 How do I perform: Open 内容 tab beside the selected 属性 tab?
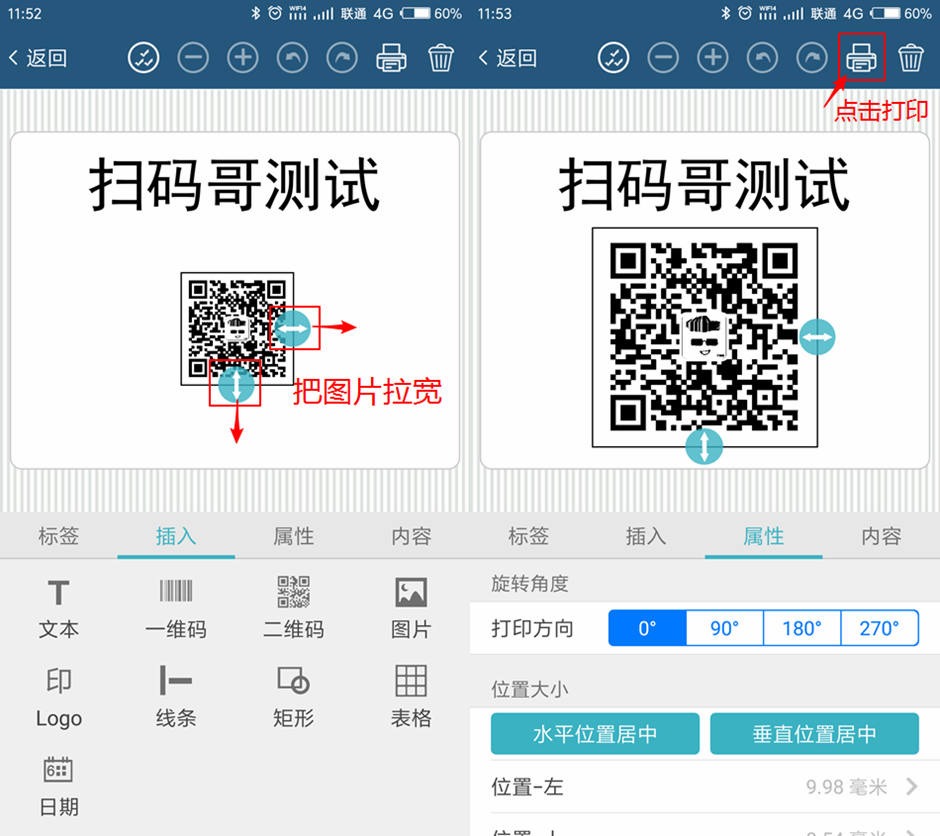[x=881, y=536]
